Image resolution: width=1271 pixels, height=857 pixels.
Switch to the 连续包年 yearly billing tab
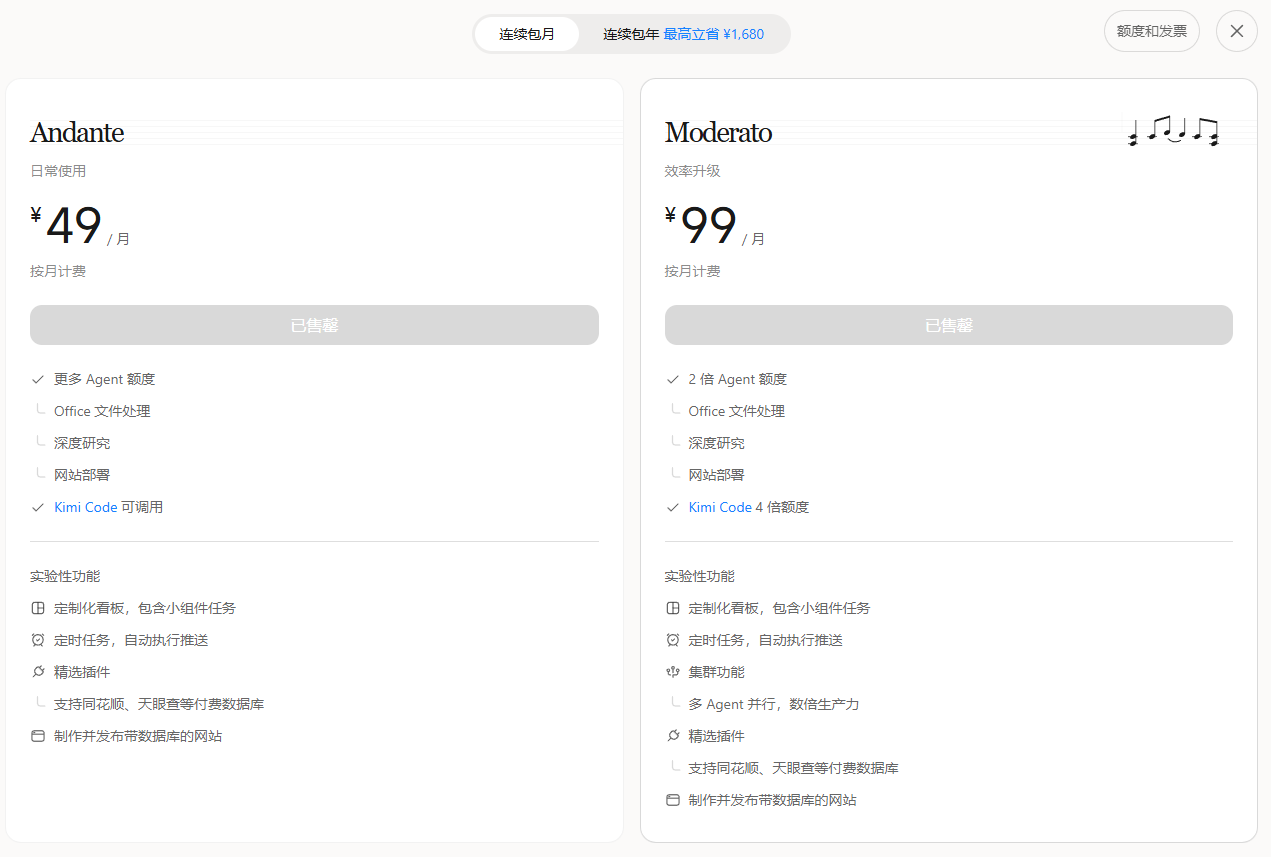(683, 34)
